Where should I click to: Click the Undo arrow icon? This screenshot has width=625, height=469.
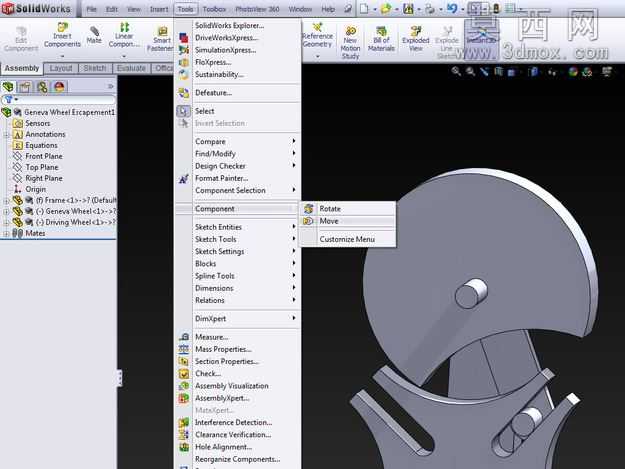[452, 8]
